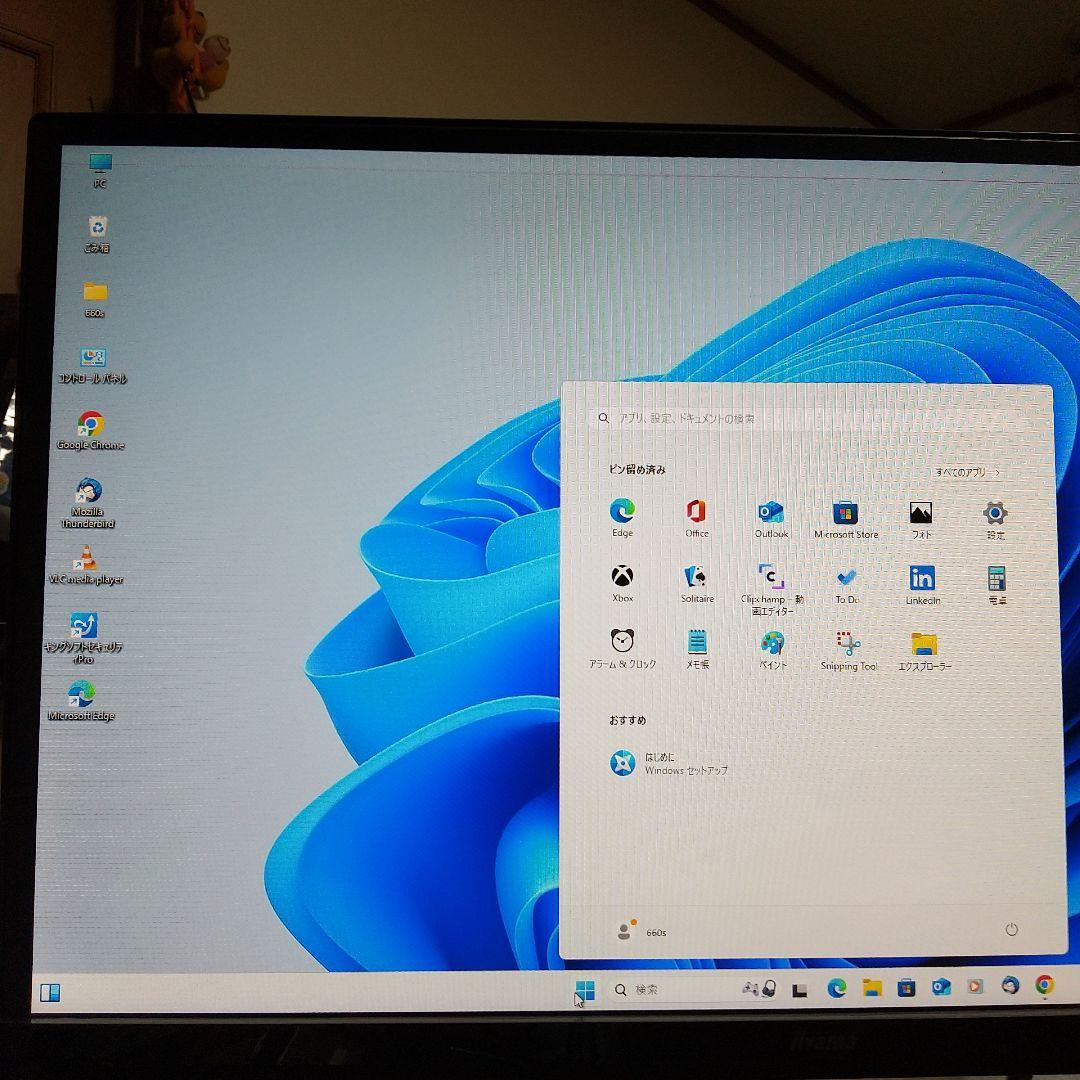Open Microsoft Store pinned tile
1080x1080 pixels.
click(846, 512)
